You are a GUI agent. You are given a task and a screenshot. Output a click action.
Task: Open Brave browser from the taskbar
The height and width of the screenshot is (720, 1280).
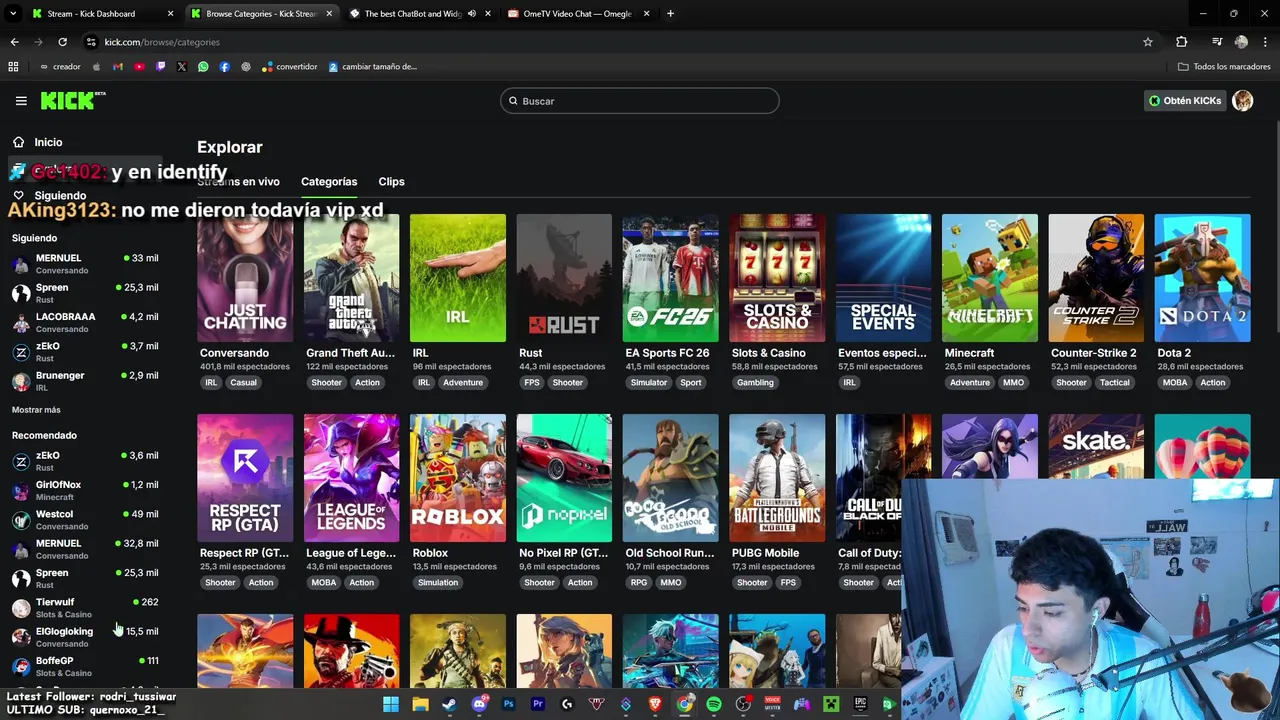click(x=655, y=704)
